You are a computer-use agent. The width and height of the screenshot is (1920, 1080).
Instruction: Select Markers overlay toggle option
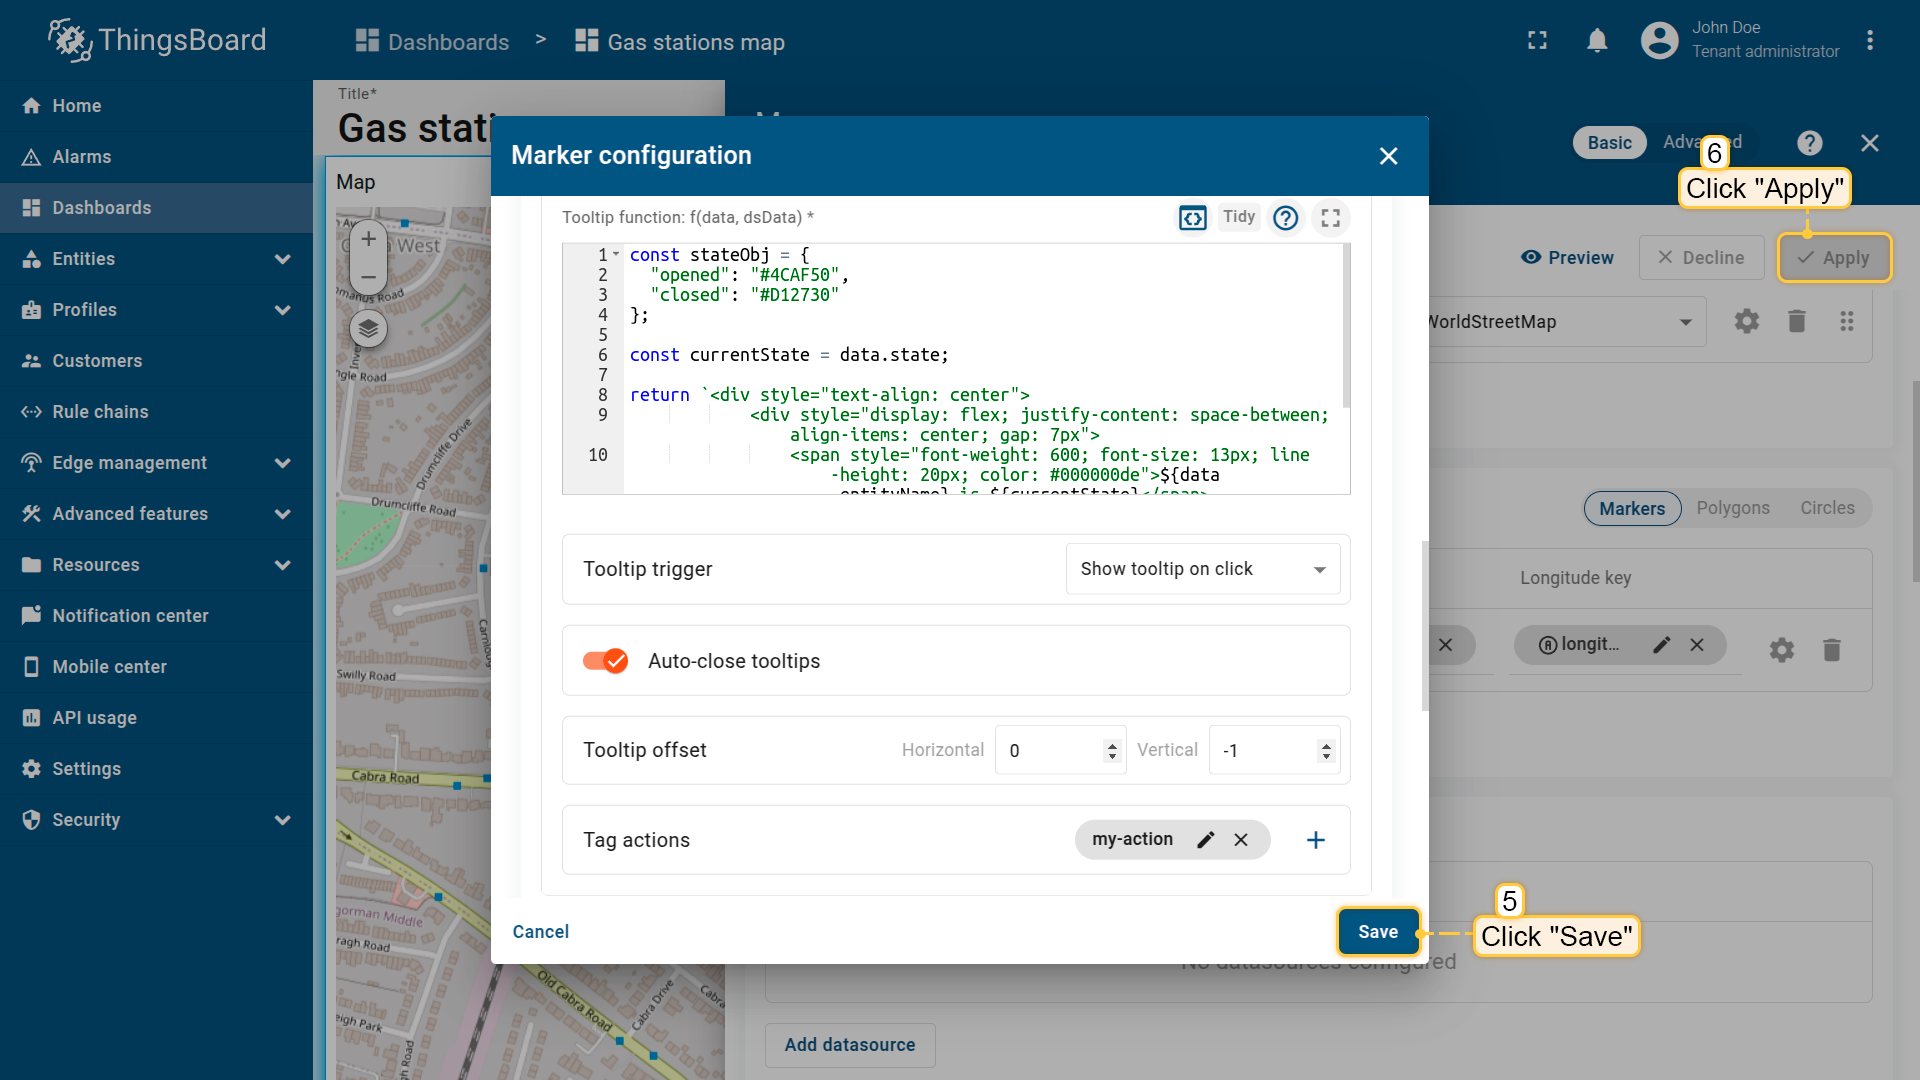(x=1631, y=508)
